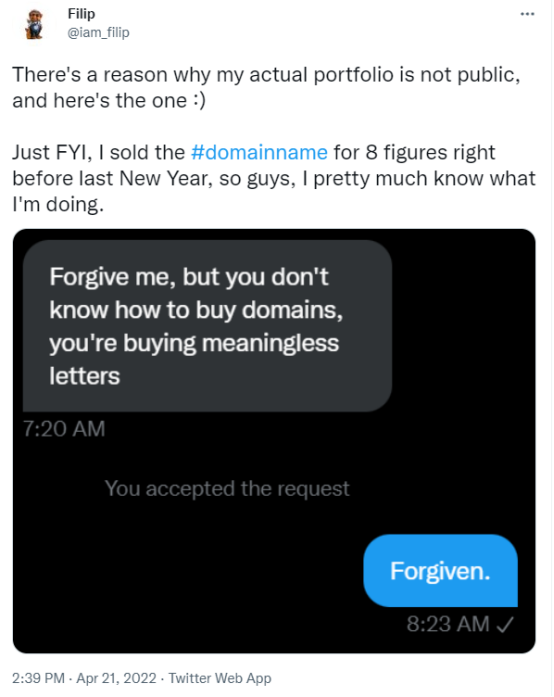Expand the embedded direct message screenshot
The image size is (554, 697).
274,441
